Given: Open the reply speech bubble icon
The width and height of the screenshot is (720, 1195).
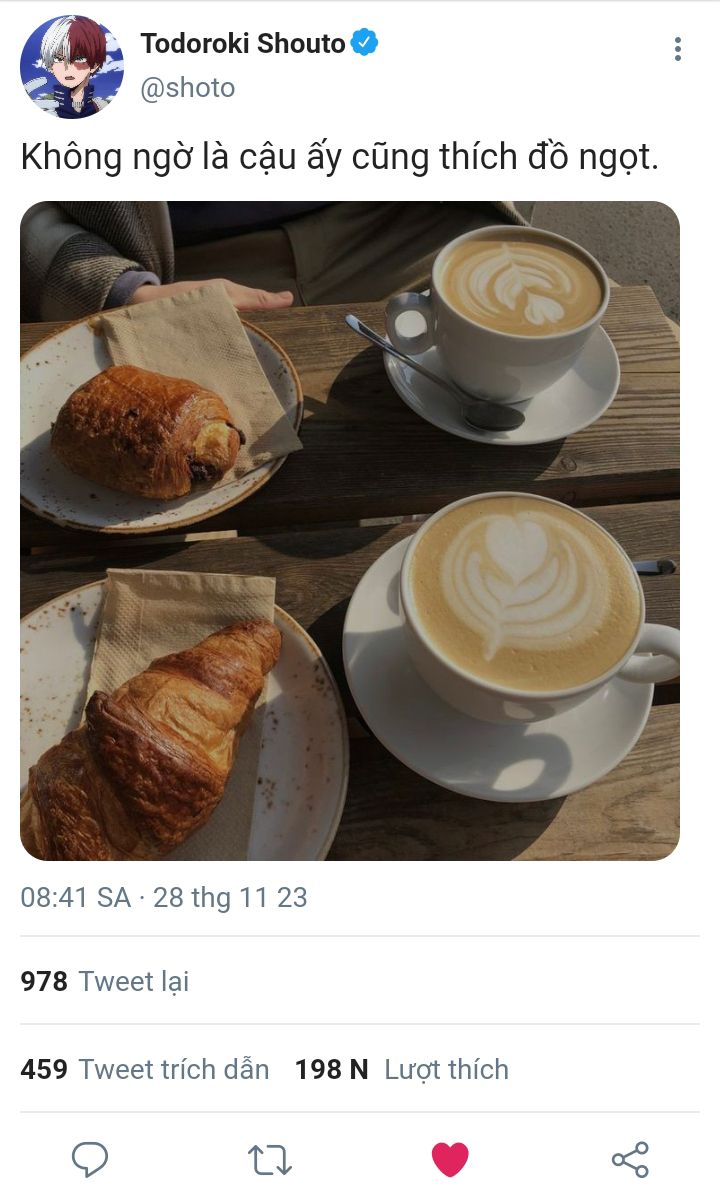Looking at the screenshot, I should (x=90, y=1159).
